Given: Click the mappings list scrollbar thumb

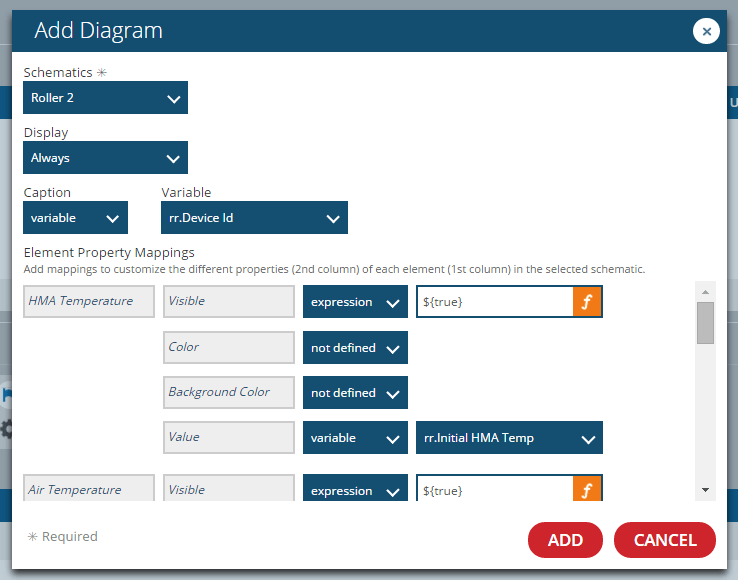Looking at the screenshot, I should 705,323.
